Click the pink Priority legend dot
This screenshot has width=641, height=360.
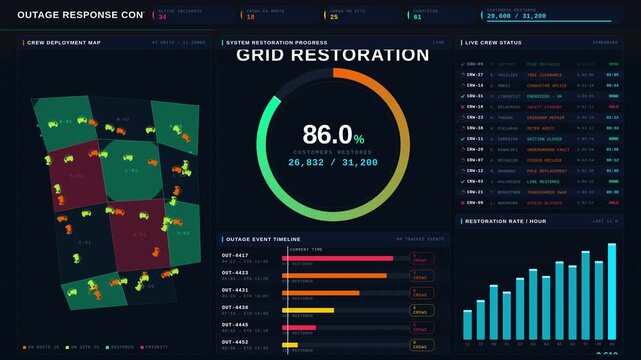pos(142,347)
